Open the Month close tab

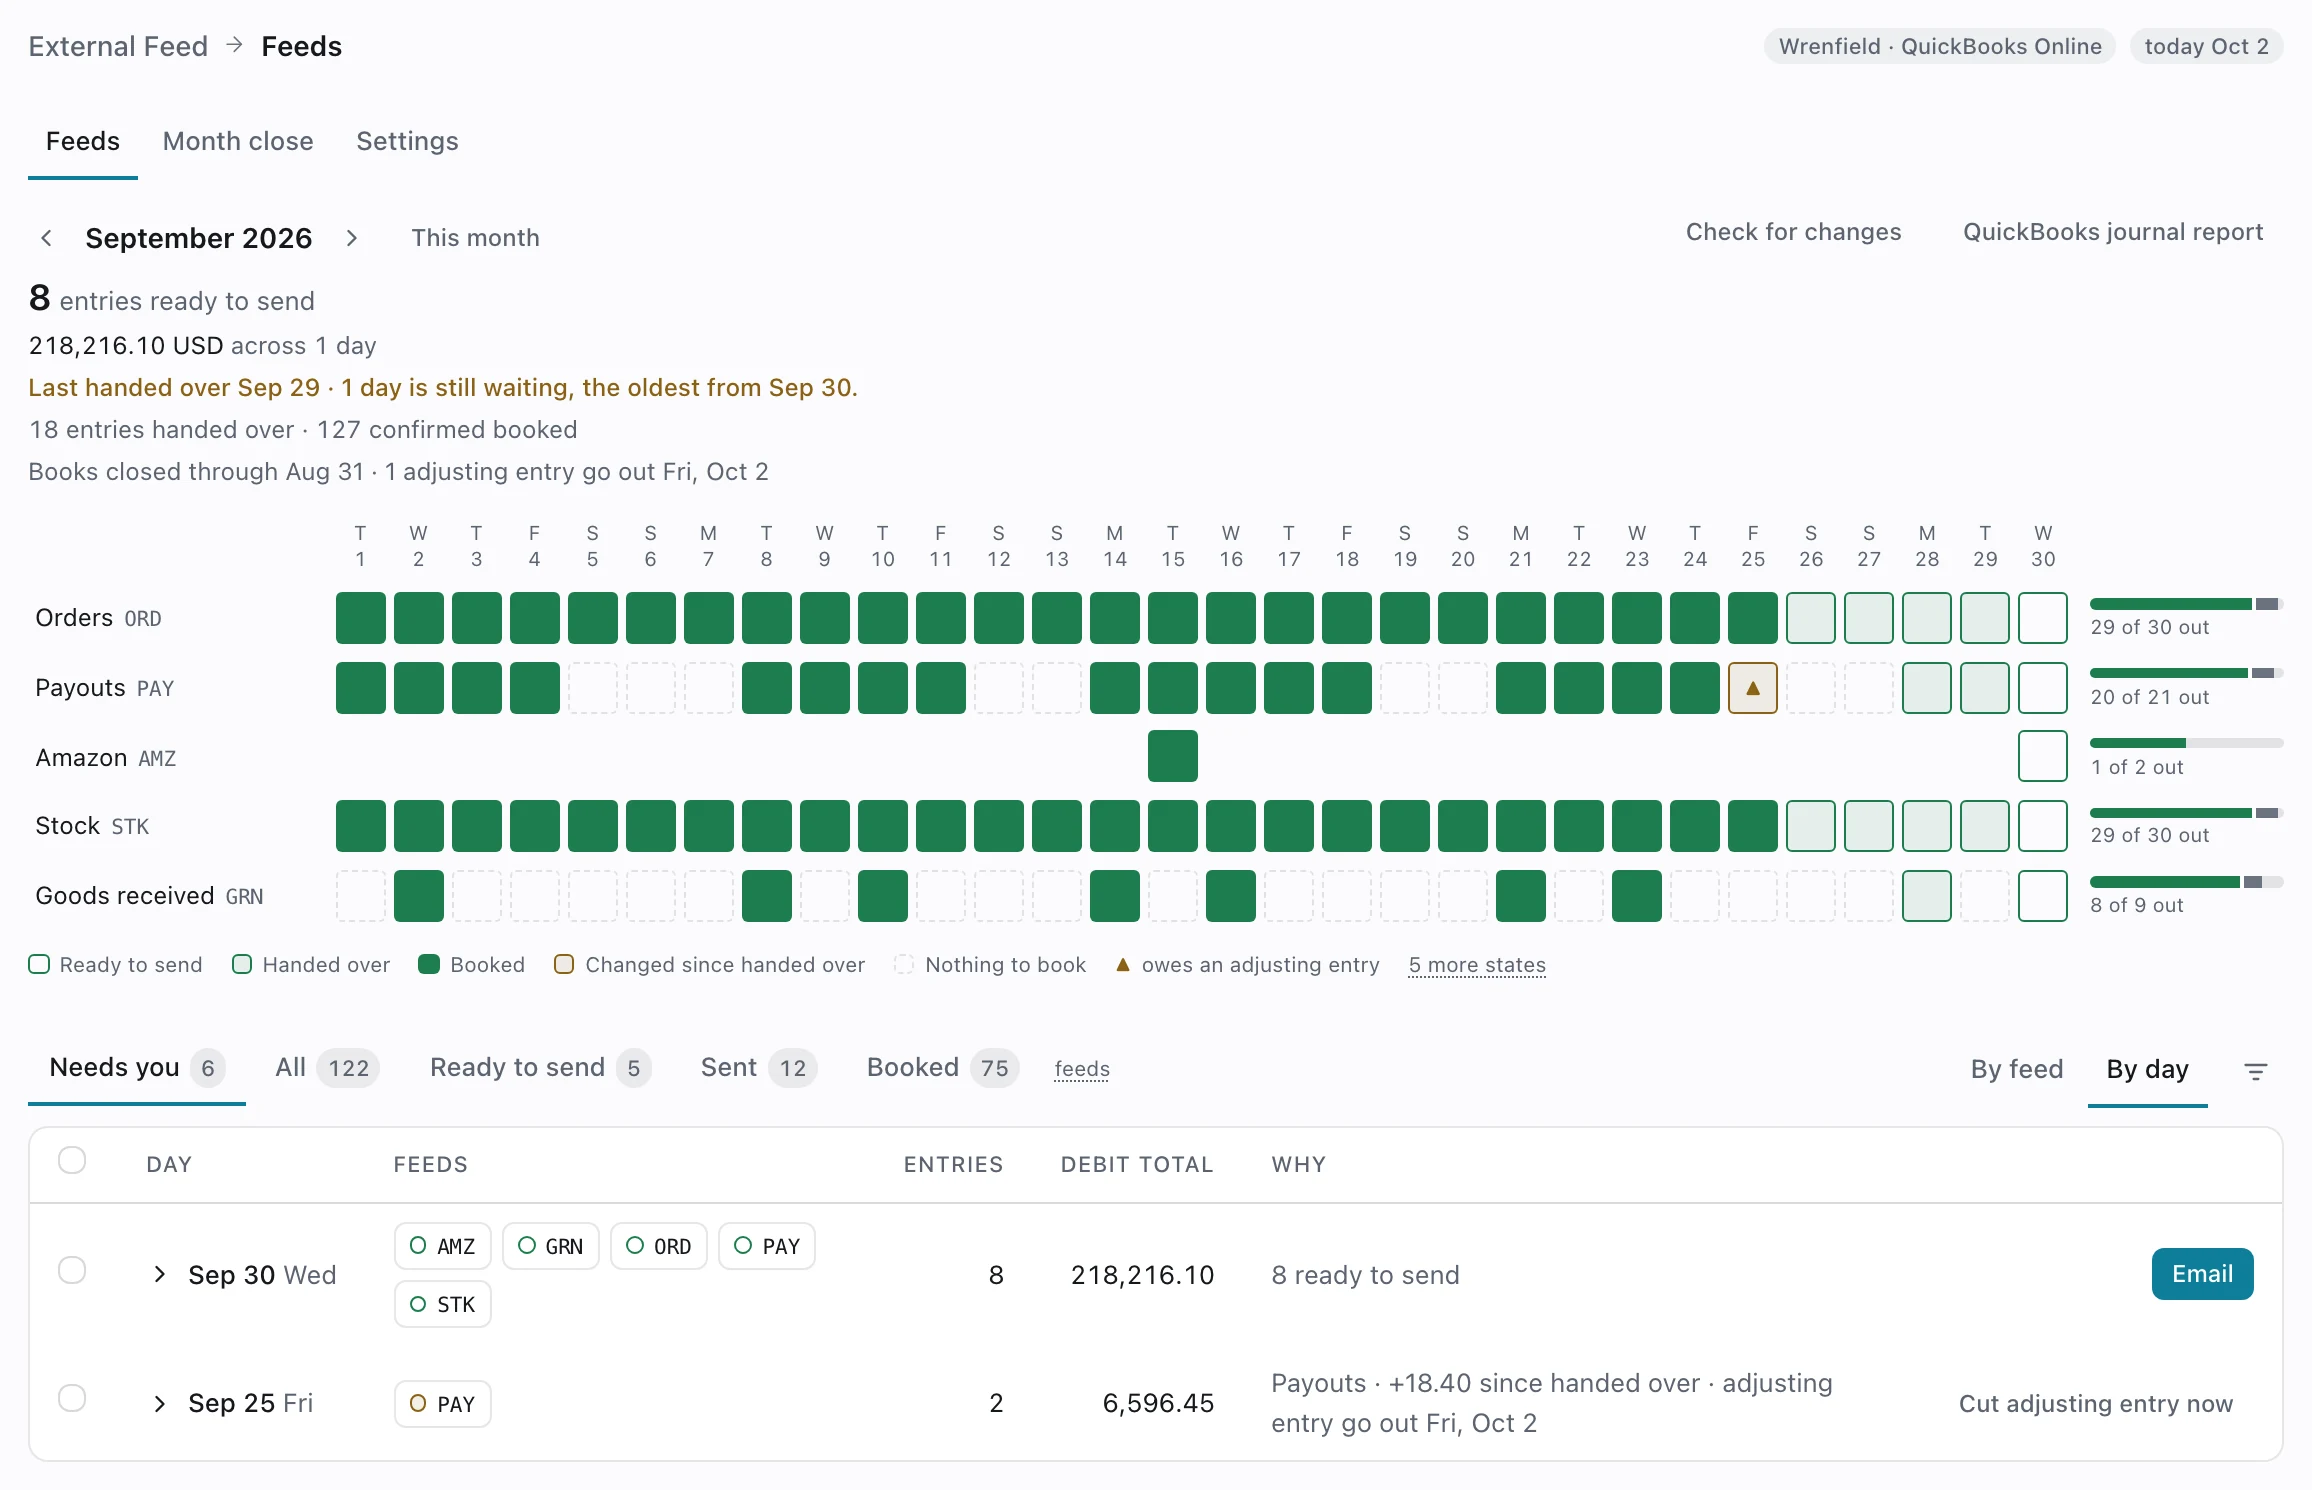point(238,142)
